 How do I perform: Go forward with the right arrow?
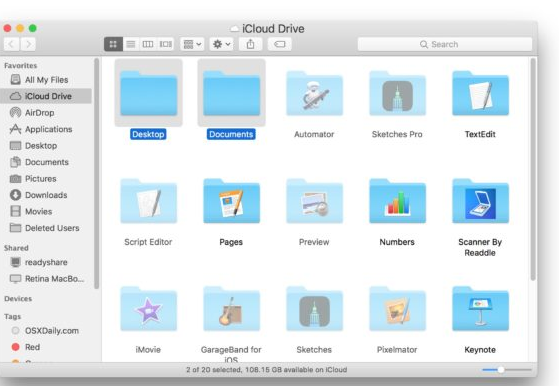(28, 44)
